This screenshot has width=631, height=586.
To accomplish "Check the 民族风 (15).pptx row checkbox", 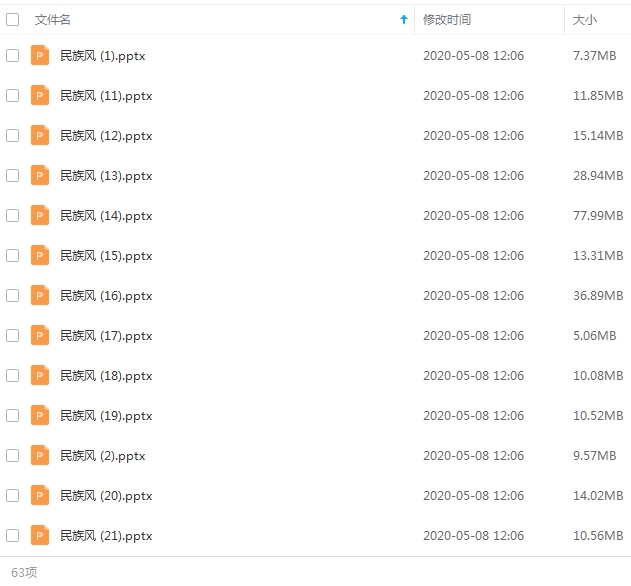I will 12,256.
